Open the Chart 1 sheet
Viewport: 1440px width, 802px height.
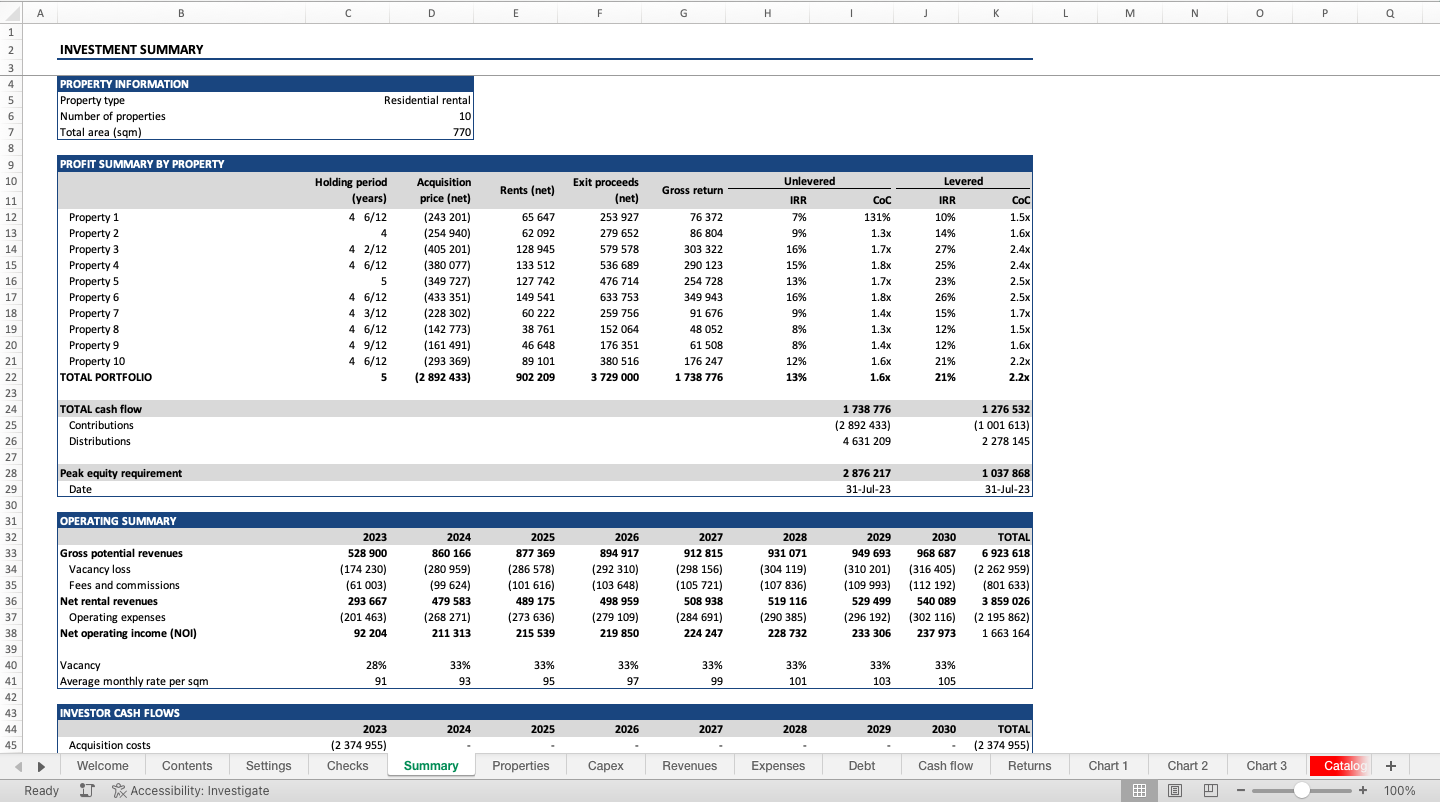(x=1108, y=765)
